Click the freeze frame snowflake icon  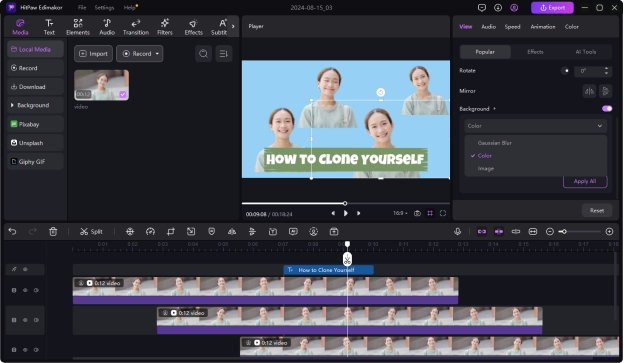[x=130, y=231]
